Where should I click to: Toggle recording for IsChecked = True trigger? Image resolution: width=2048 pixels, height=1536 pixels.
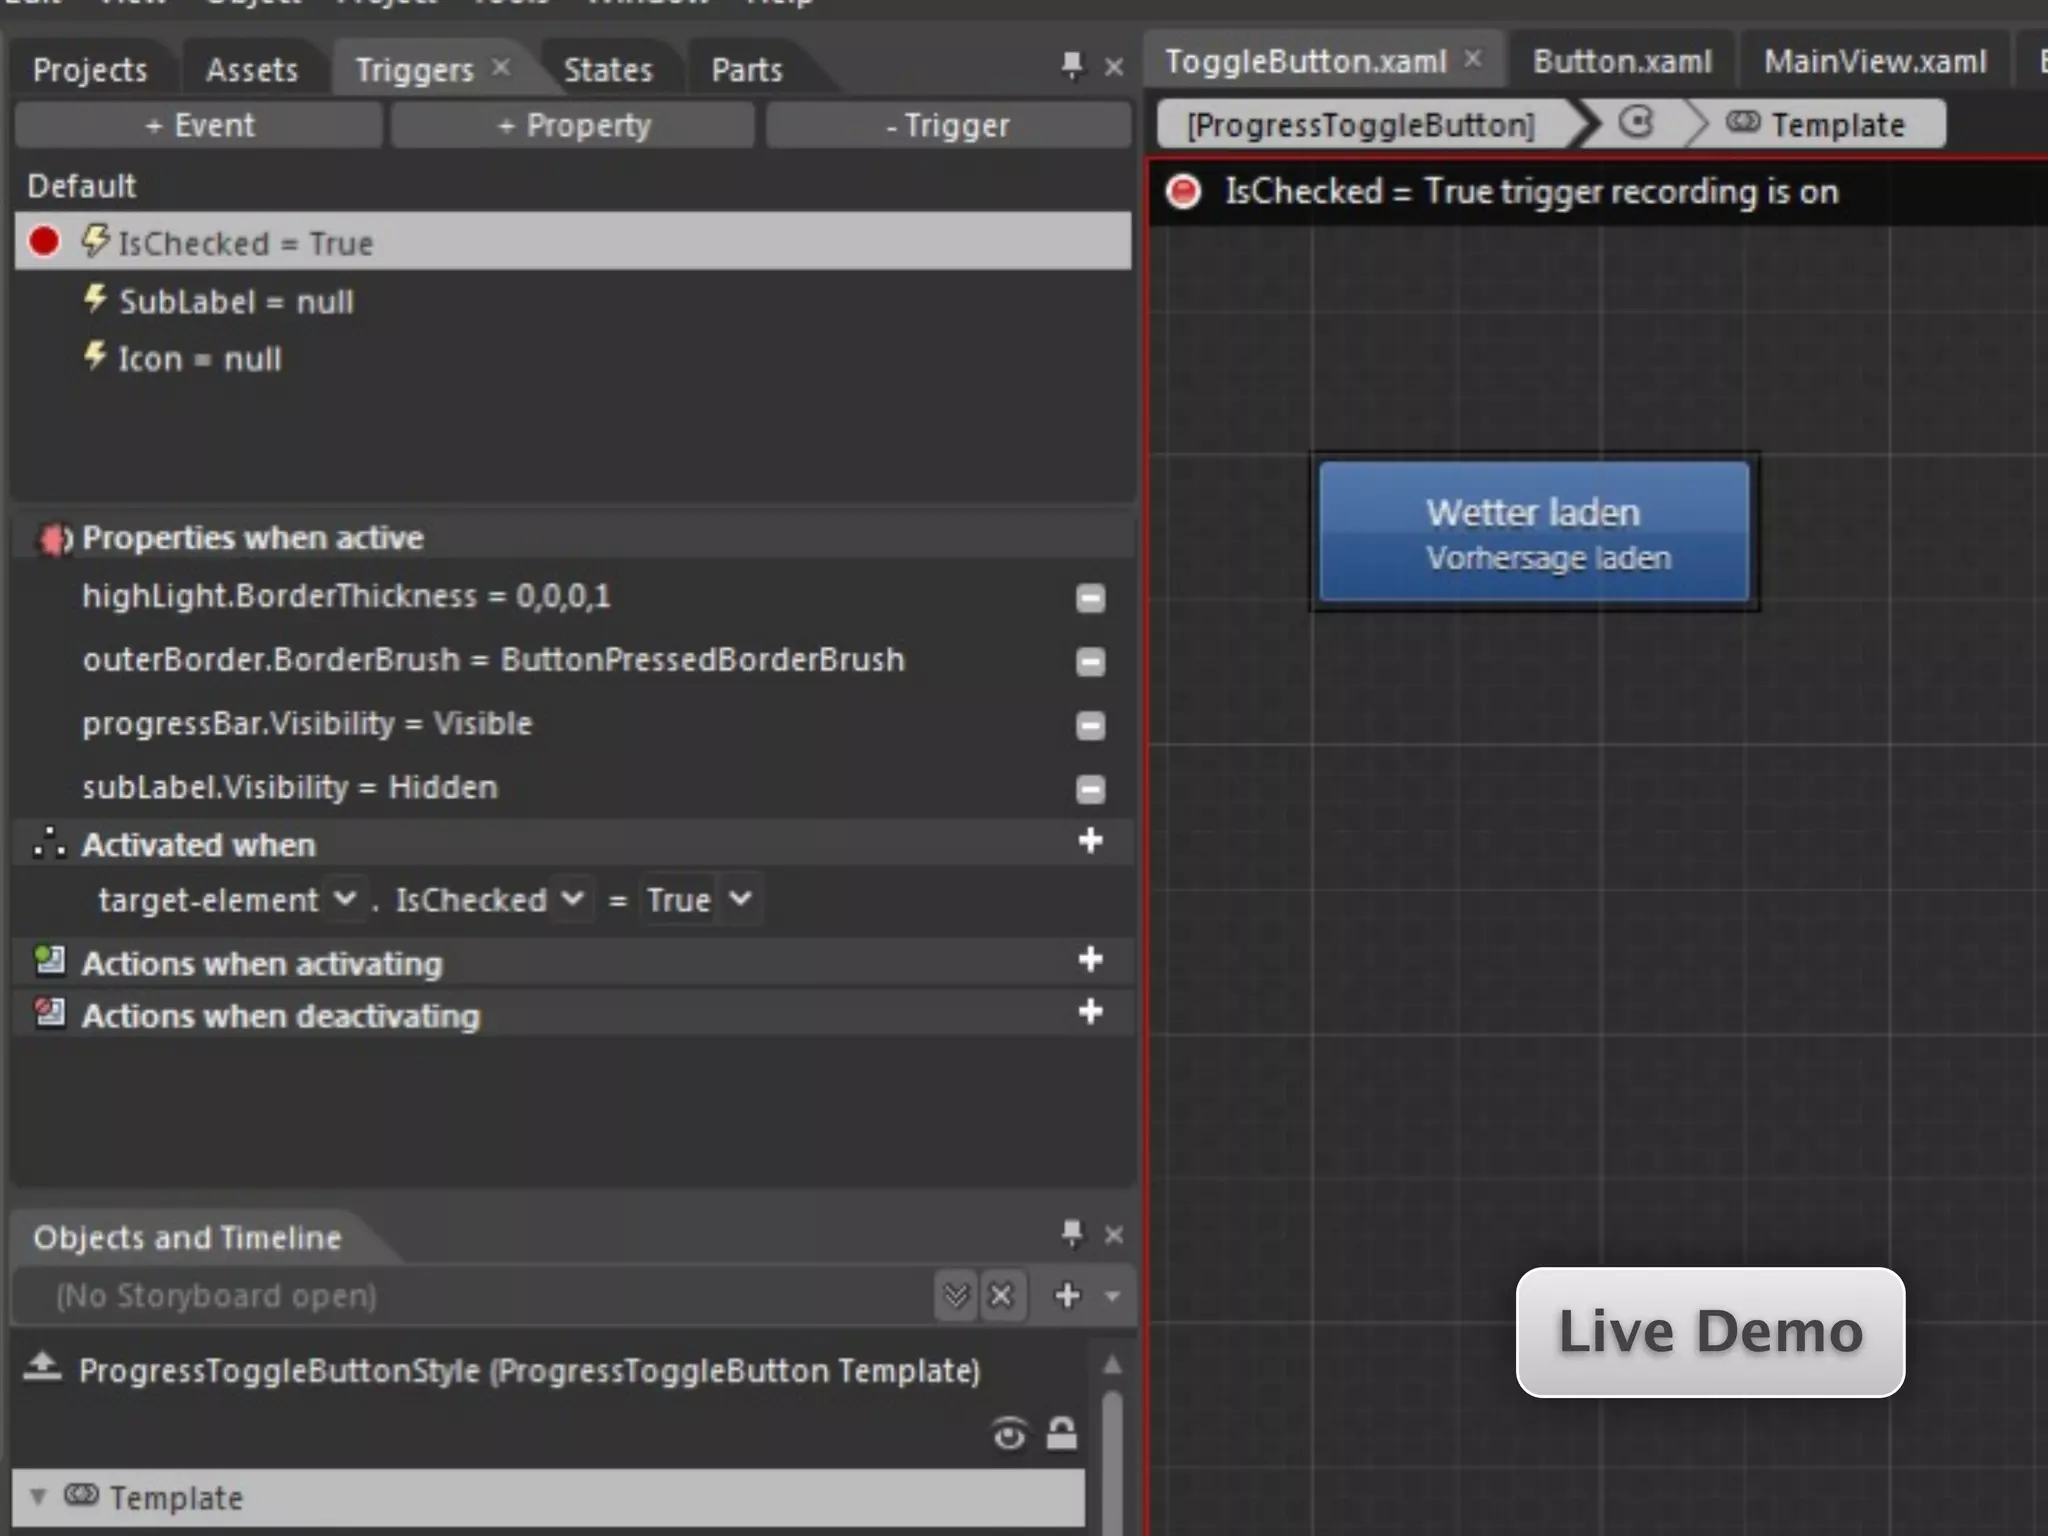(x=44, y=241)
